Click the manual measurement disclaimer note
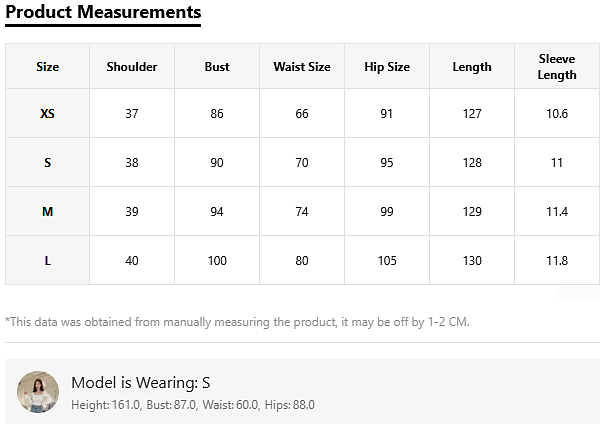600x424 pixels. coord(237,322)
